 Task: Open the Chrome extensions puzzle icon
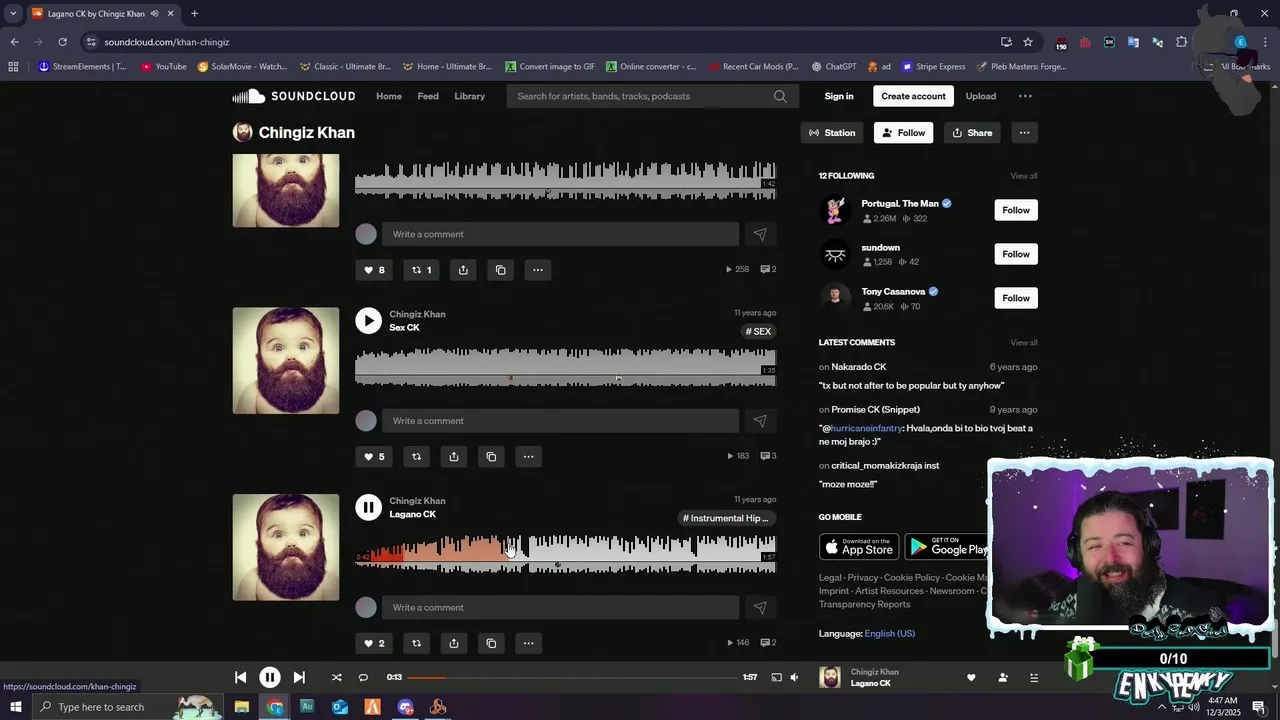point(1182,42)
